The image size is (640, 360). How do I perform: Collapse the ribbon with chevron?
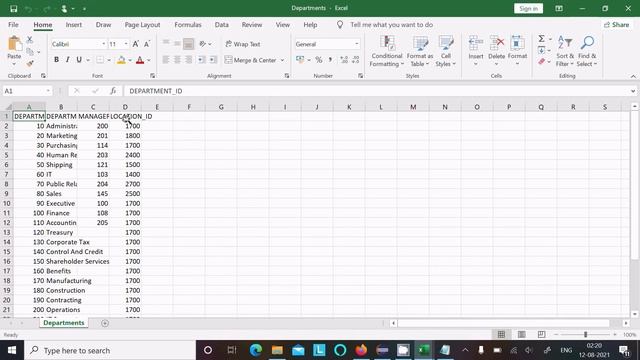tap(633, 76)
